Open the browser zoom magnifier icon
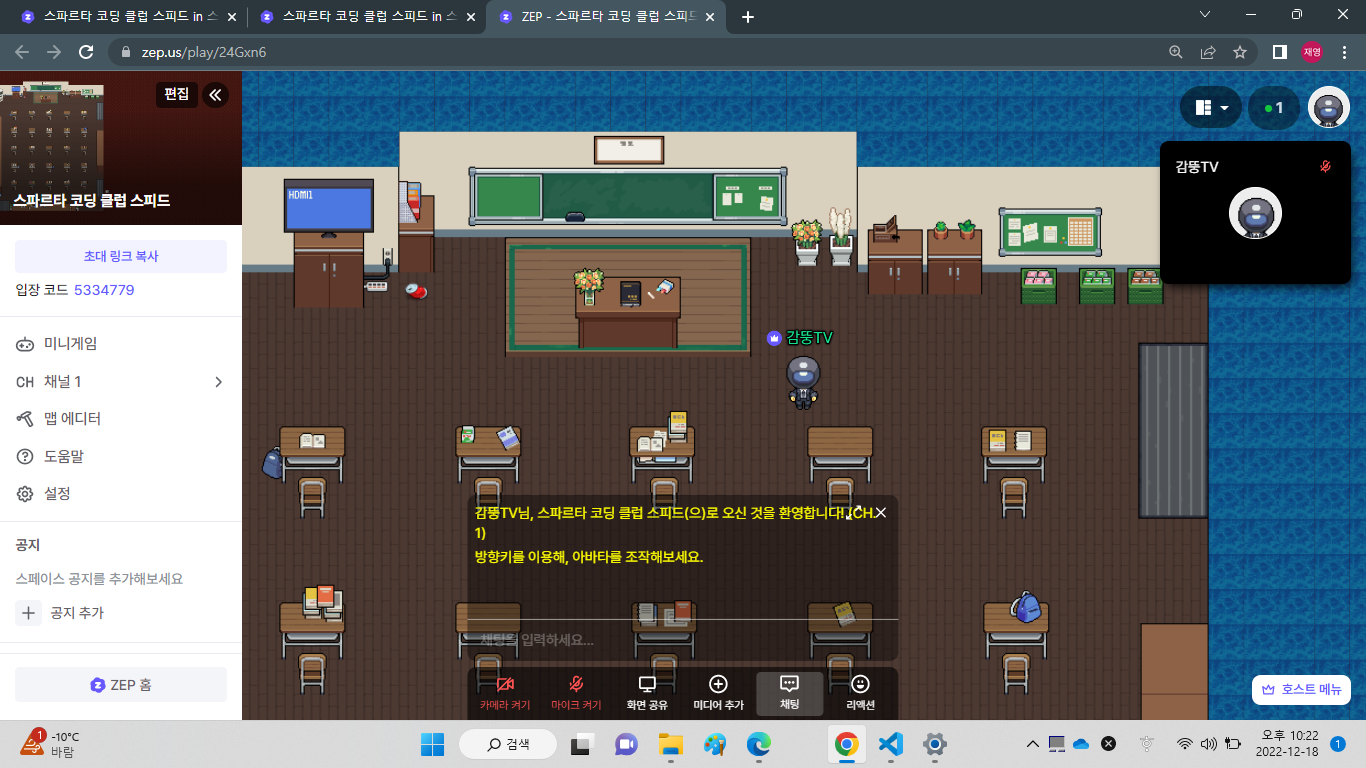 1176,52
